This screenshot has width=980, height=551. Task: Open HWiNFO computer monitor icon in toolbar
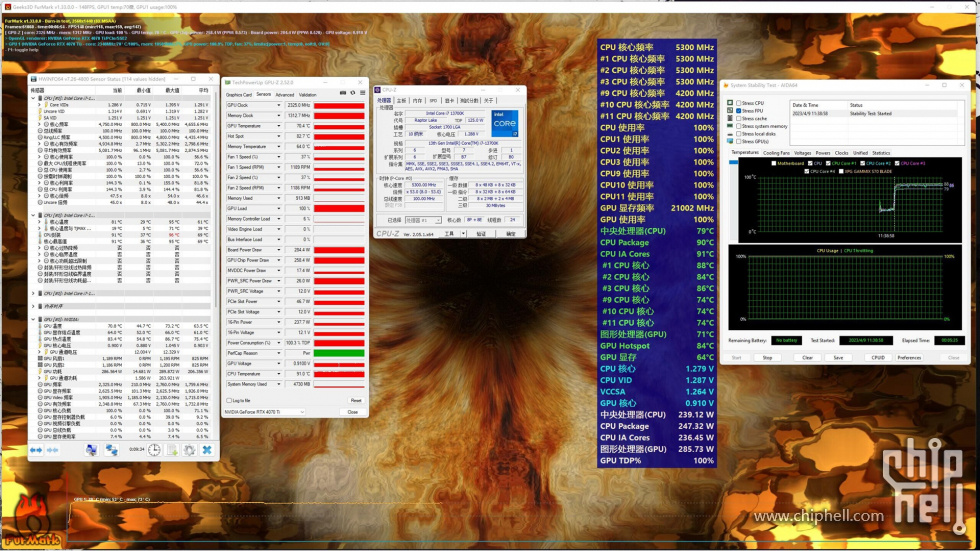tap(91, 450)
